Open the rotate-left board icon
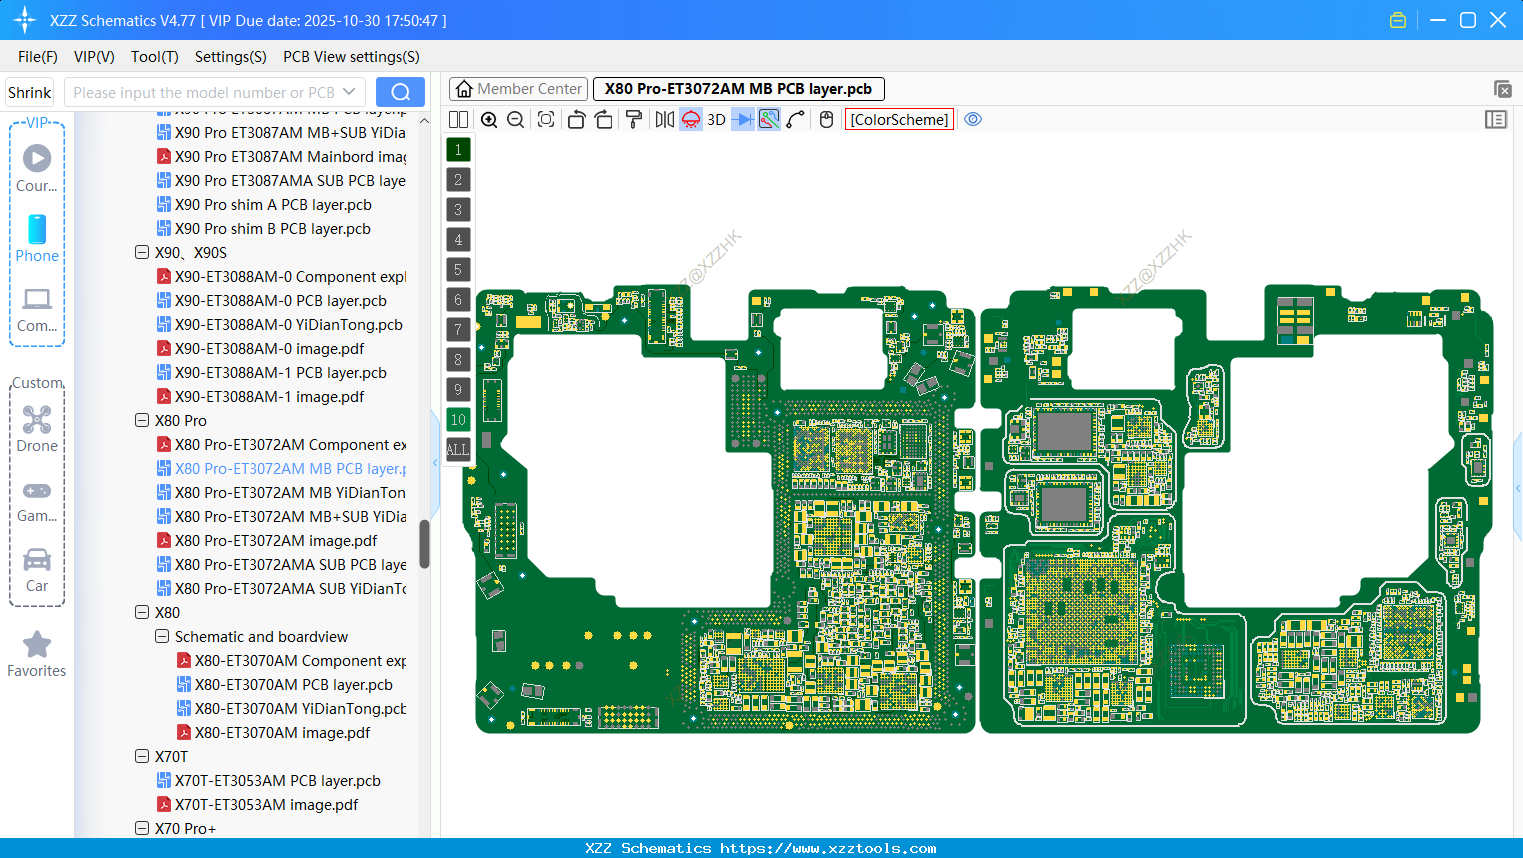 click(x=576, y=119)
